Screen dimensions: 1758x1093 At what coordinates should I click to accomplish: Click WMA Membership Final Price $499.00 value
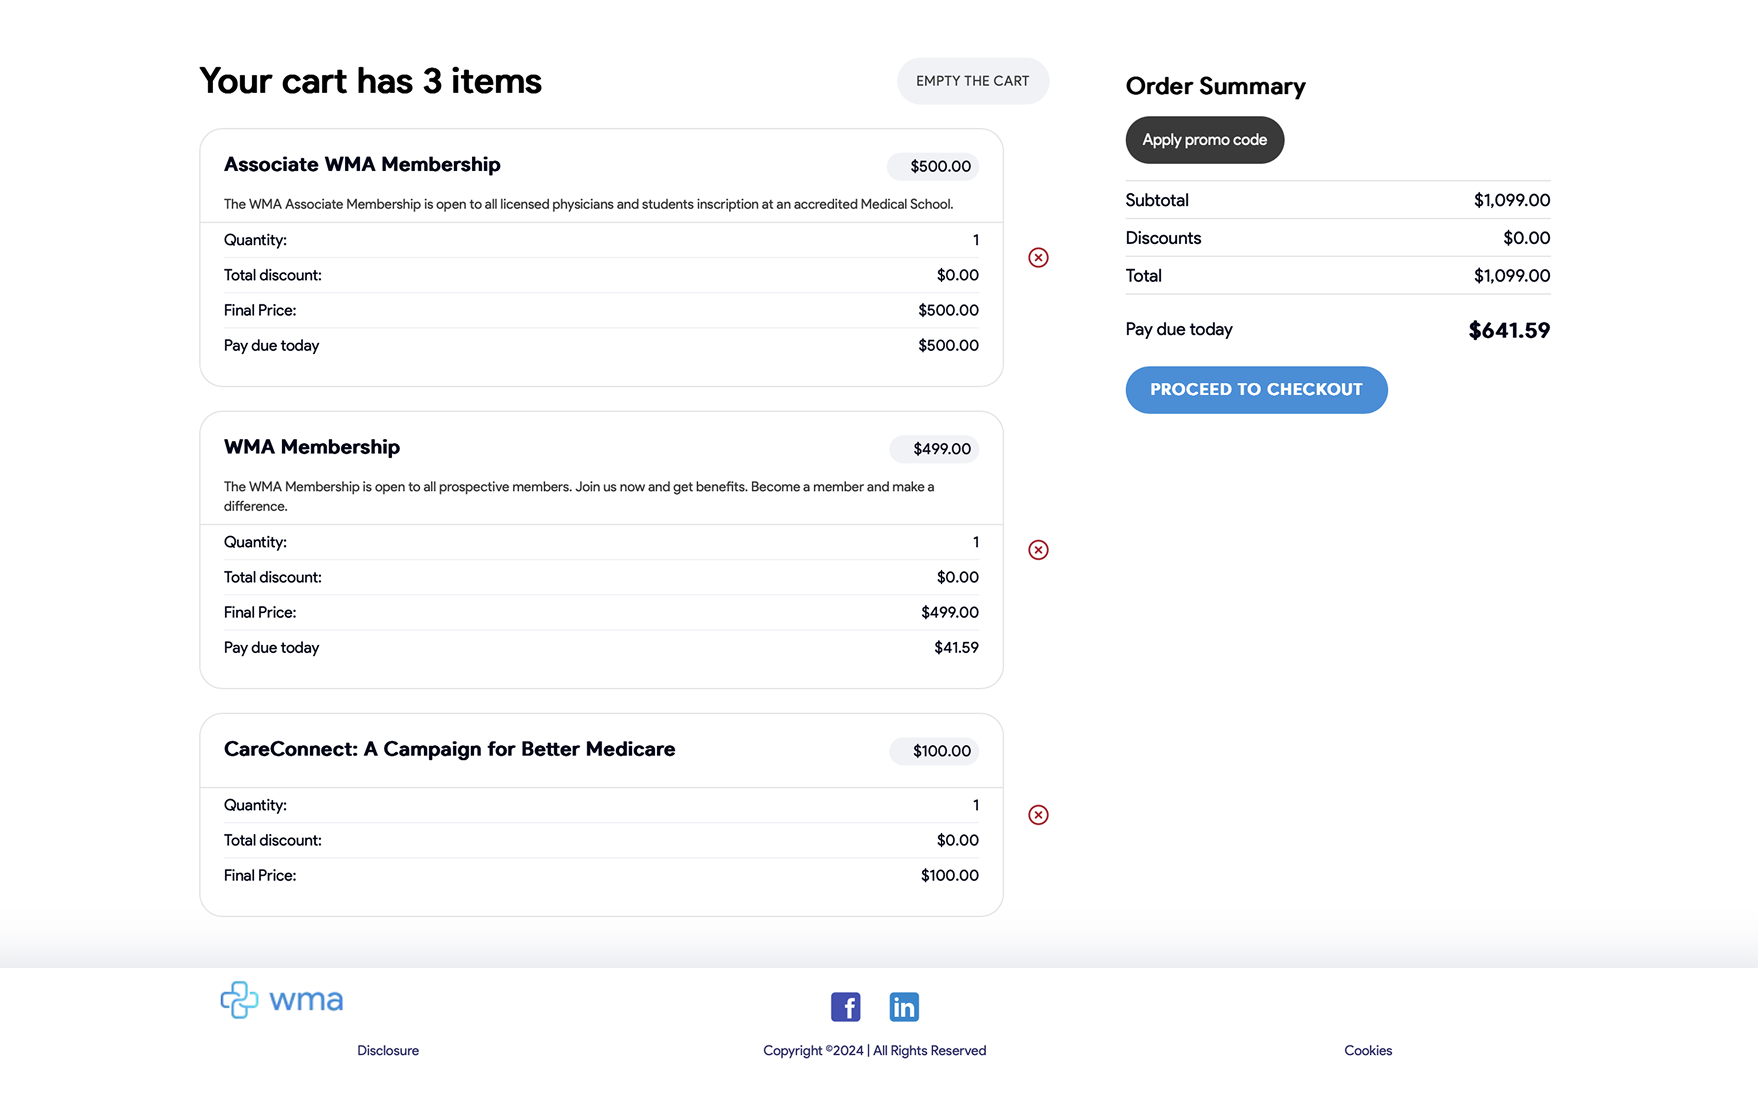[x=949, y=612]
